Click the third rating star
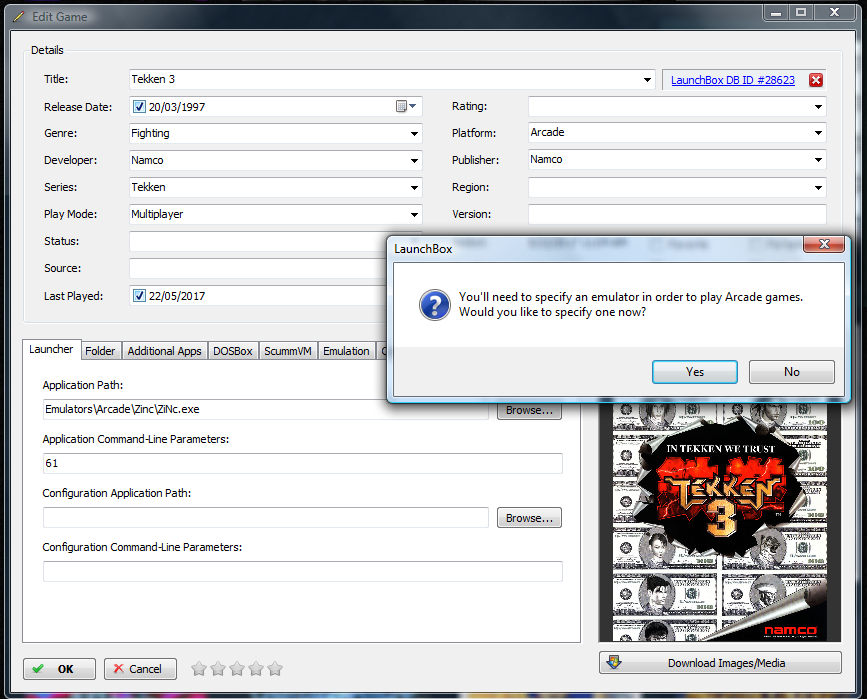The height and width of the screenshot is (699, 867). pos(237,669)
